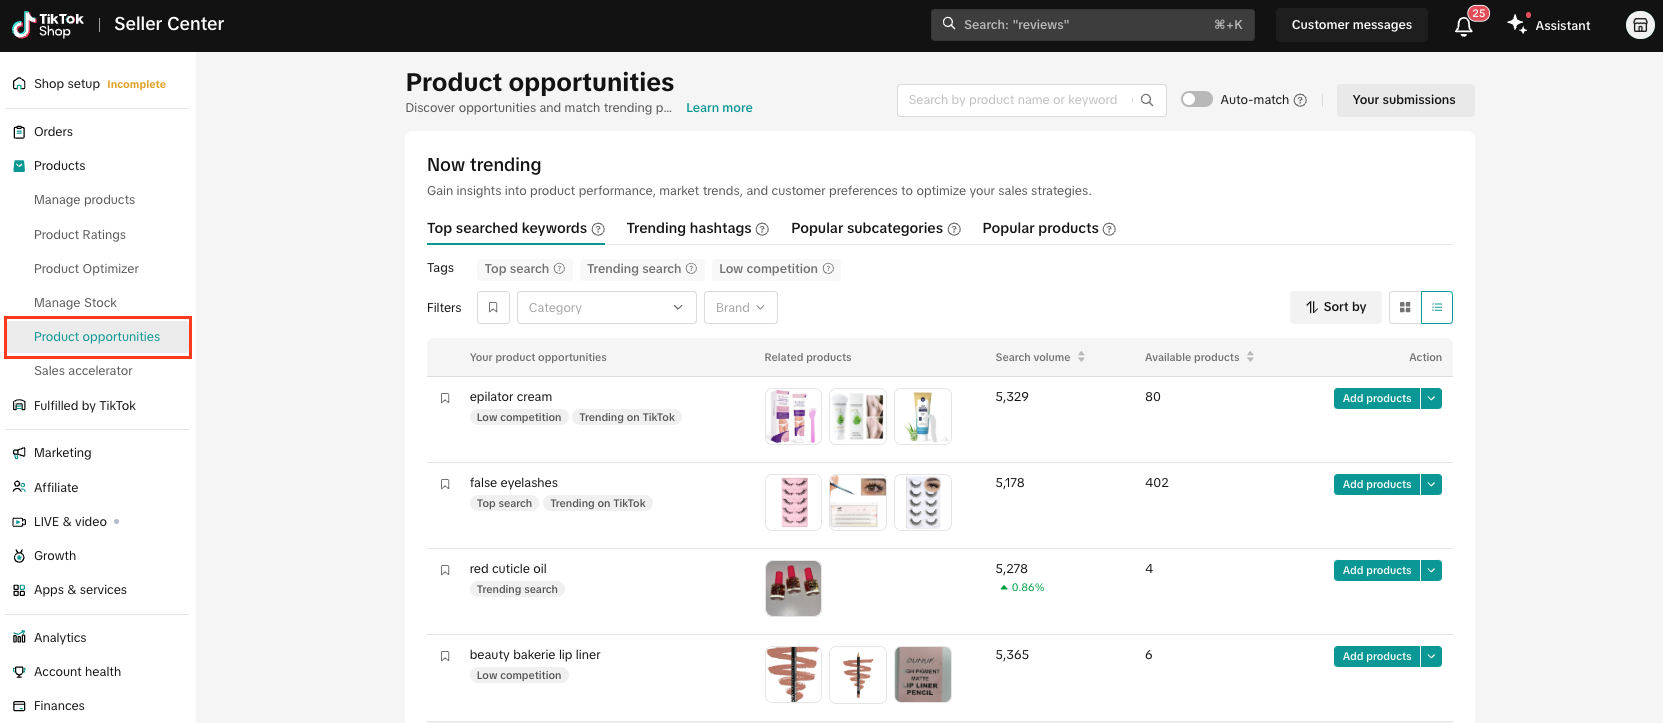This screenshot has height=723, width=1663.
Task: Click the shop profile avatar icon
Action: click(x=1639, y=25)
